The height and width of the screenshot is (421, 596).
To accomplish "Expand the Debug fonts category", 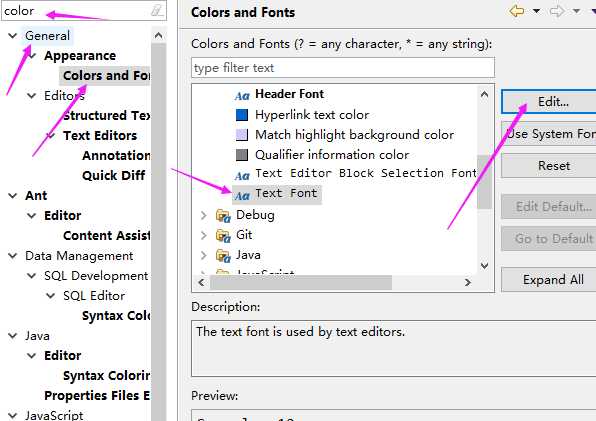I will [204, 215].
